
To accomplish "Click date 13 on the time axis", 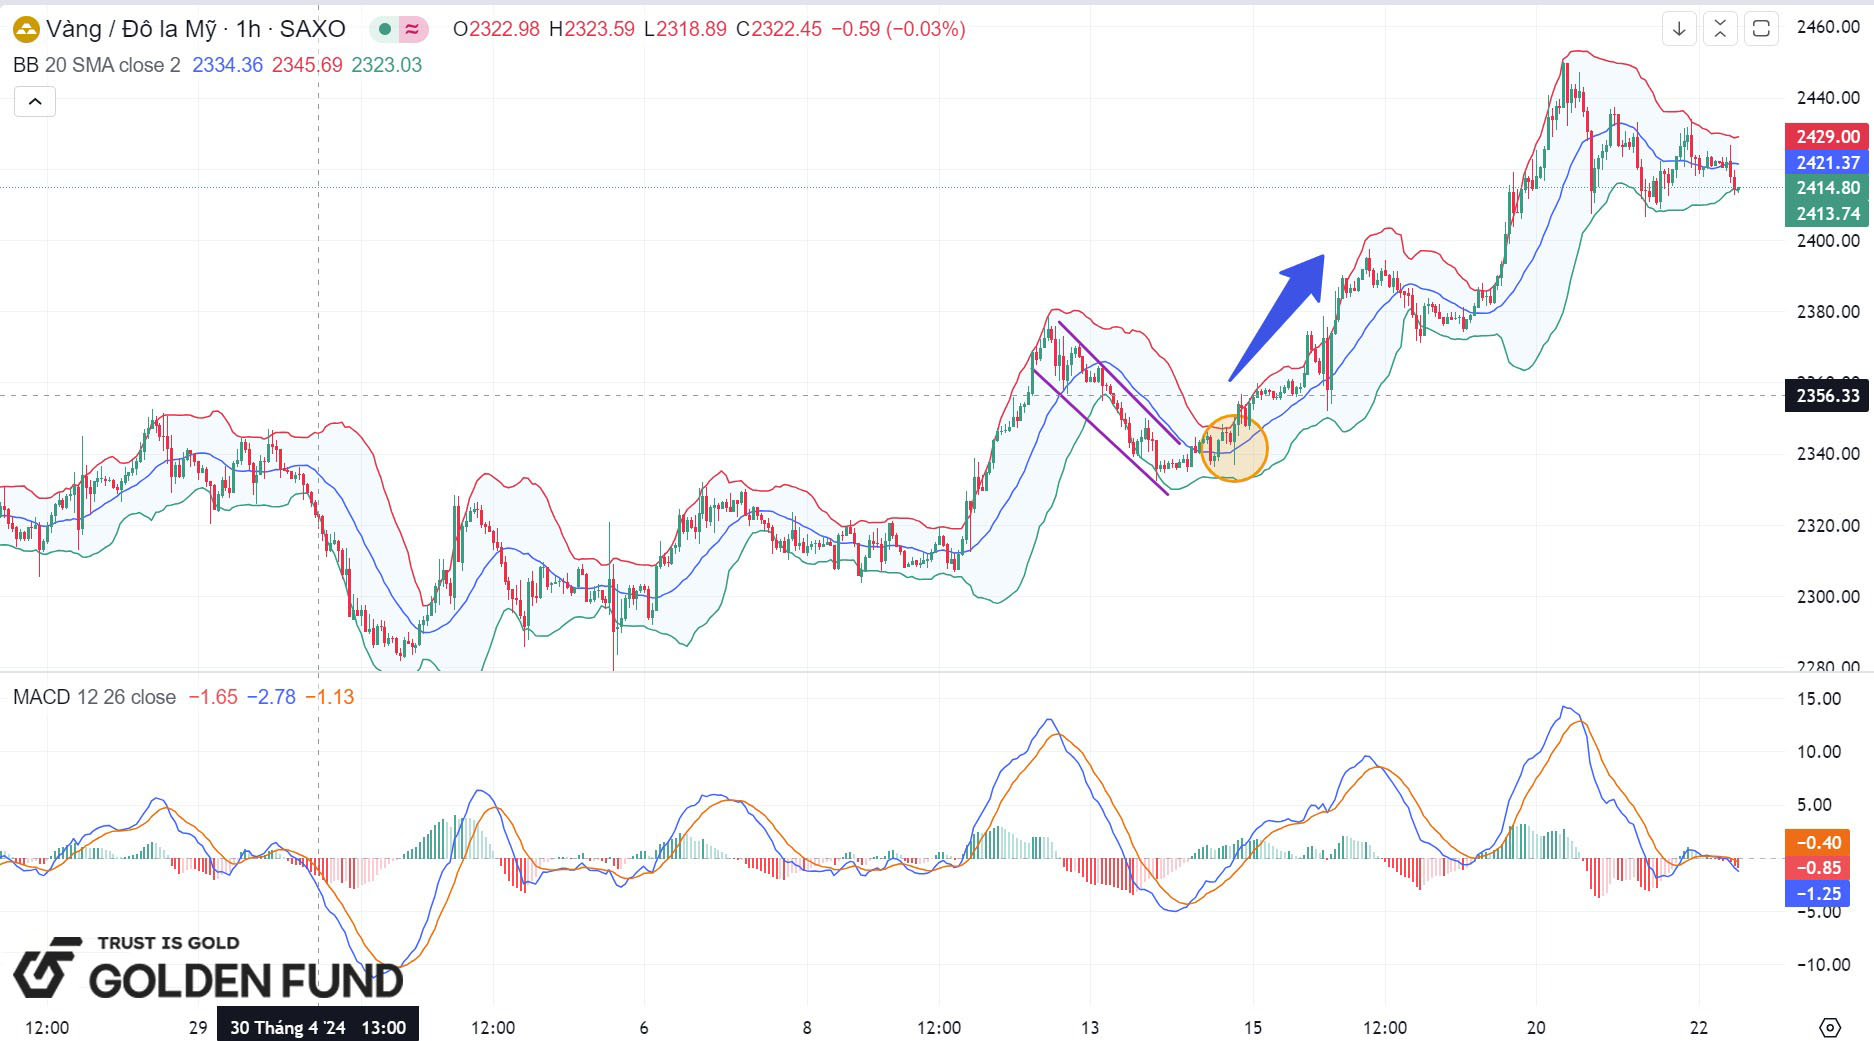I will coord(1090,1027).
